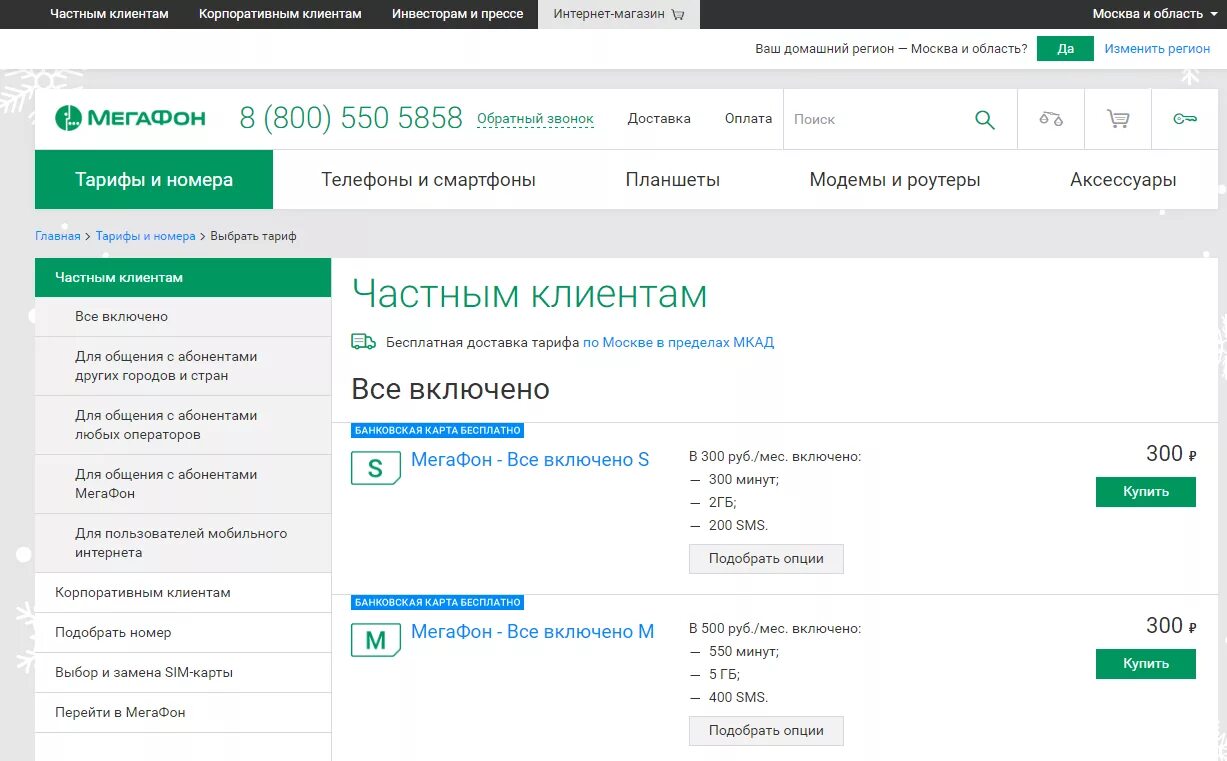
Task: Open the Частным клиентам top tab
Action: pos(109,14)
